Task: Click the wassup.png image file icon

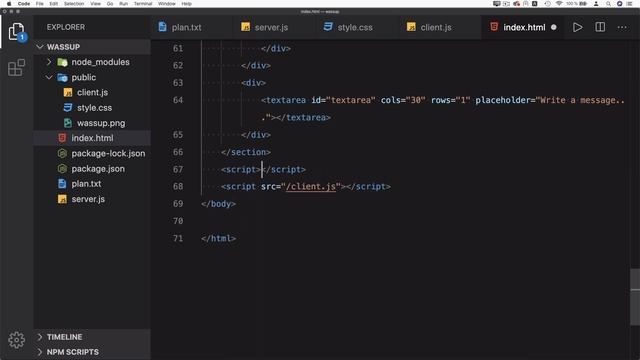Action: pos(68,123)
